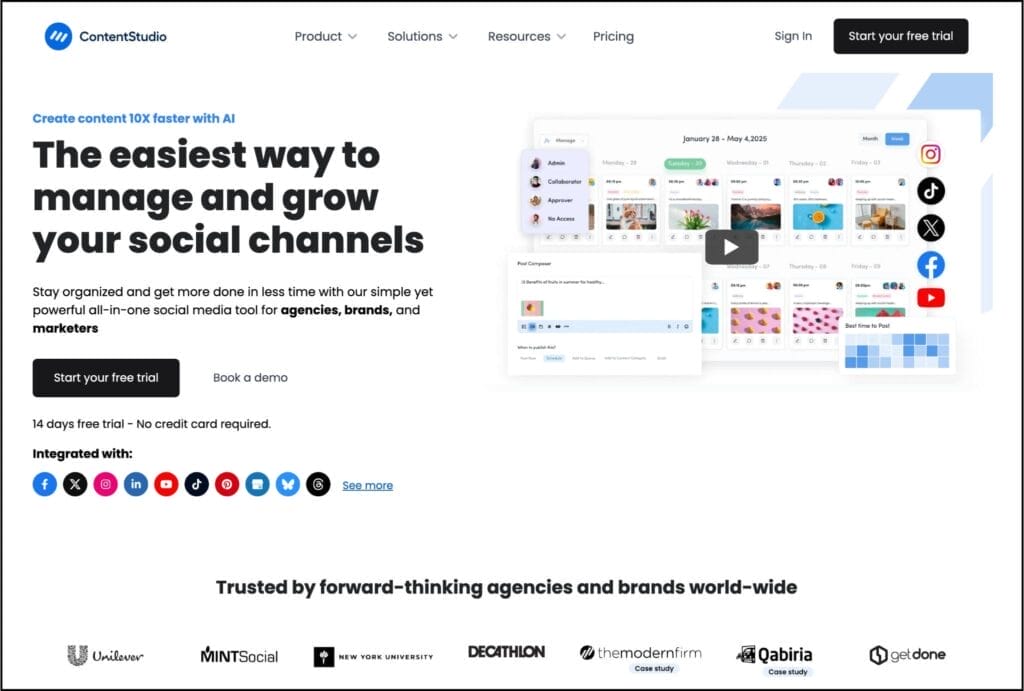The image size is (1024, 691).
Task: Click the MINTSocial logo
Action: (x=239, y=656)
